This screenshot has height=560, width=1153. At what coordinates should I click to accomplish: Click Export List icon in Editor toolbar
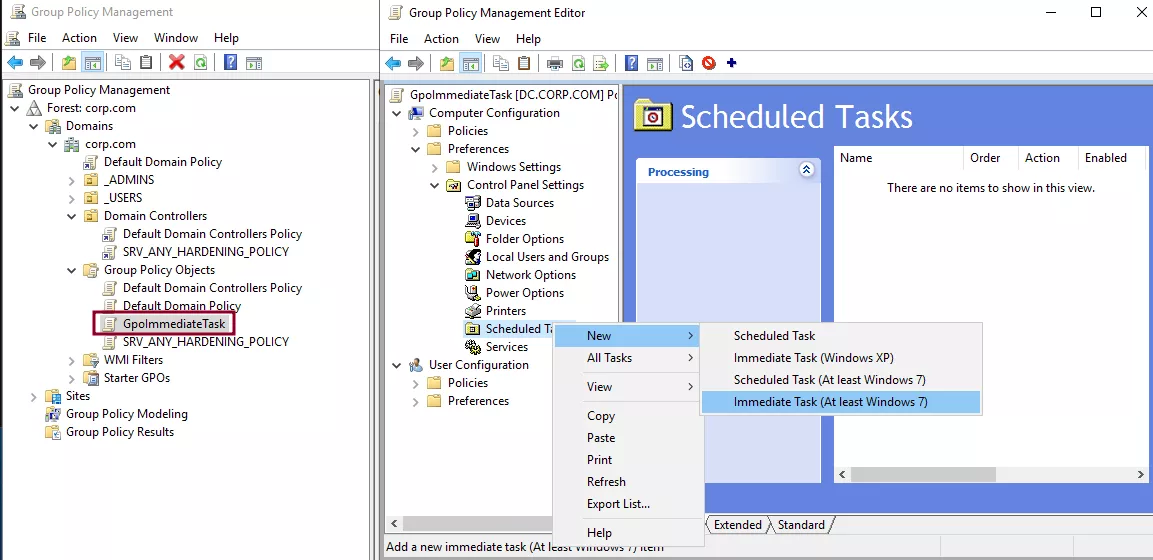pos(601,63)
